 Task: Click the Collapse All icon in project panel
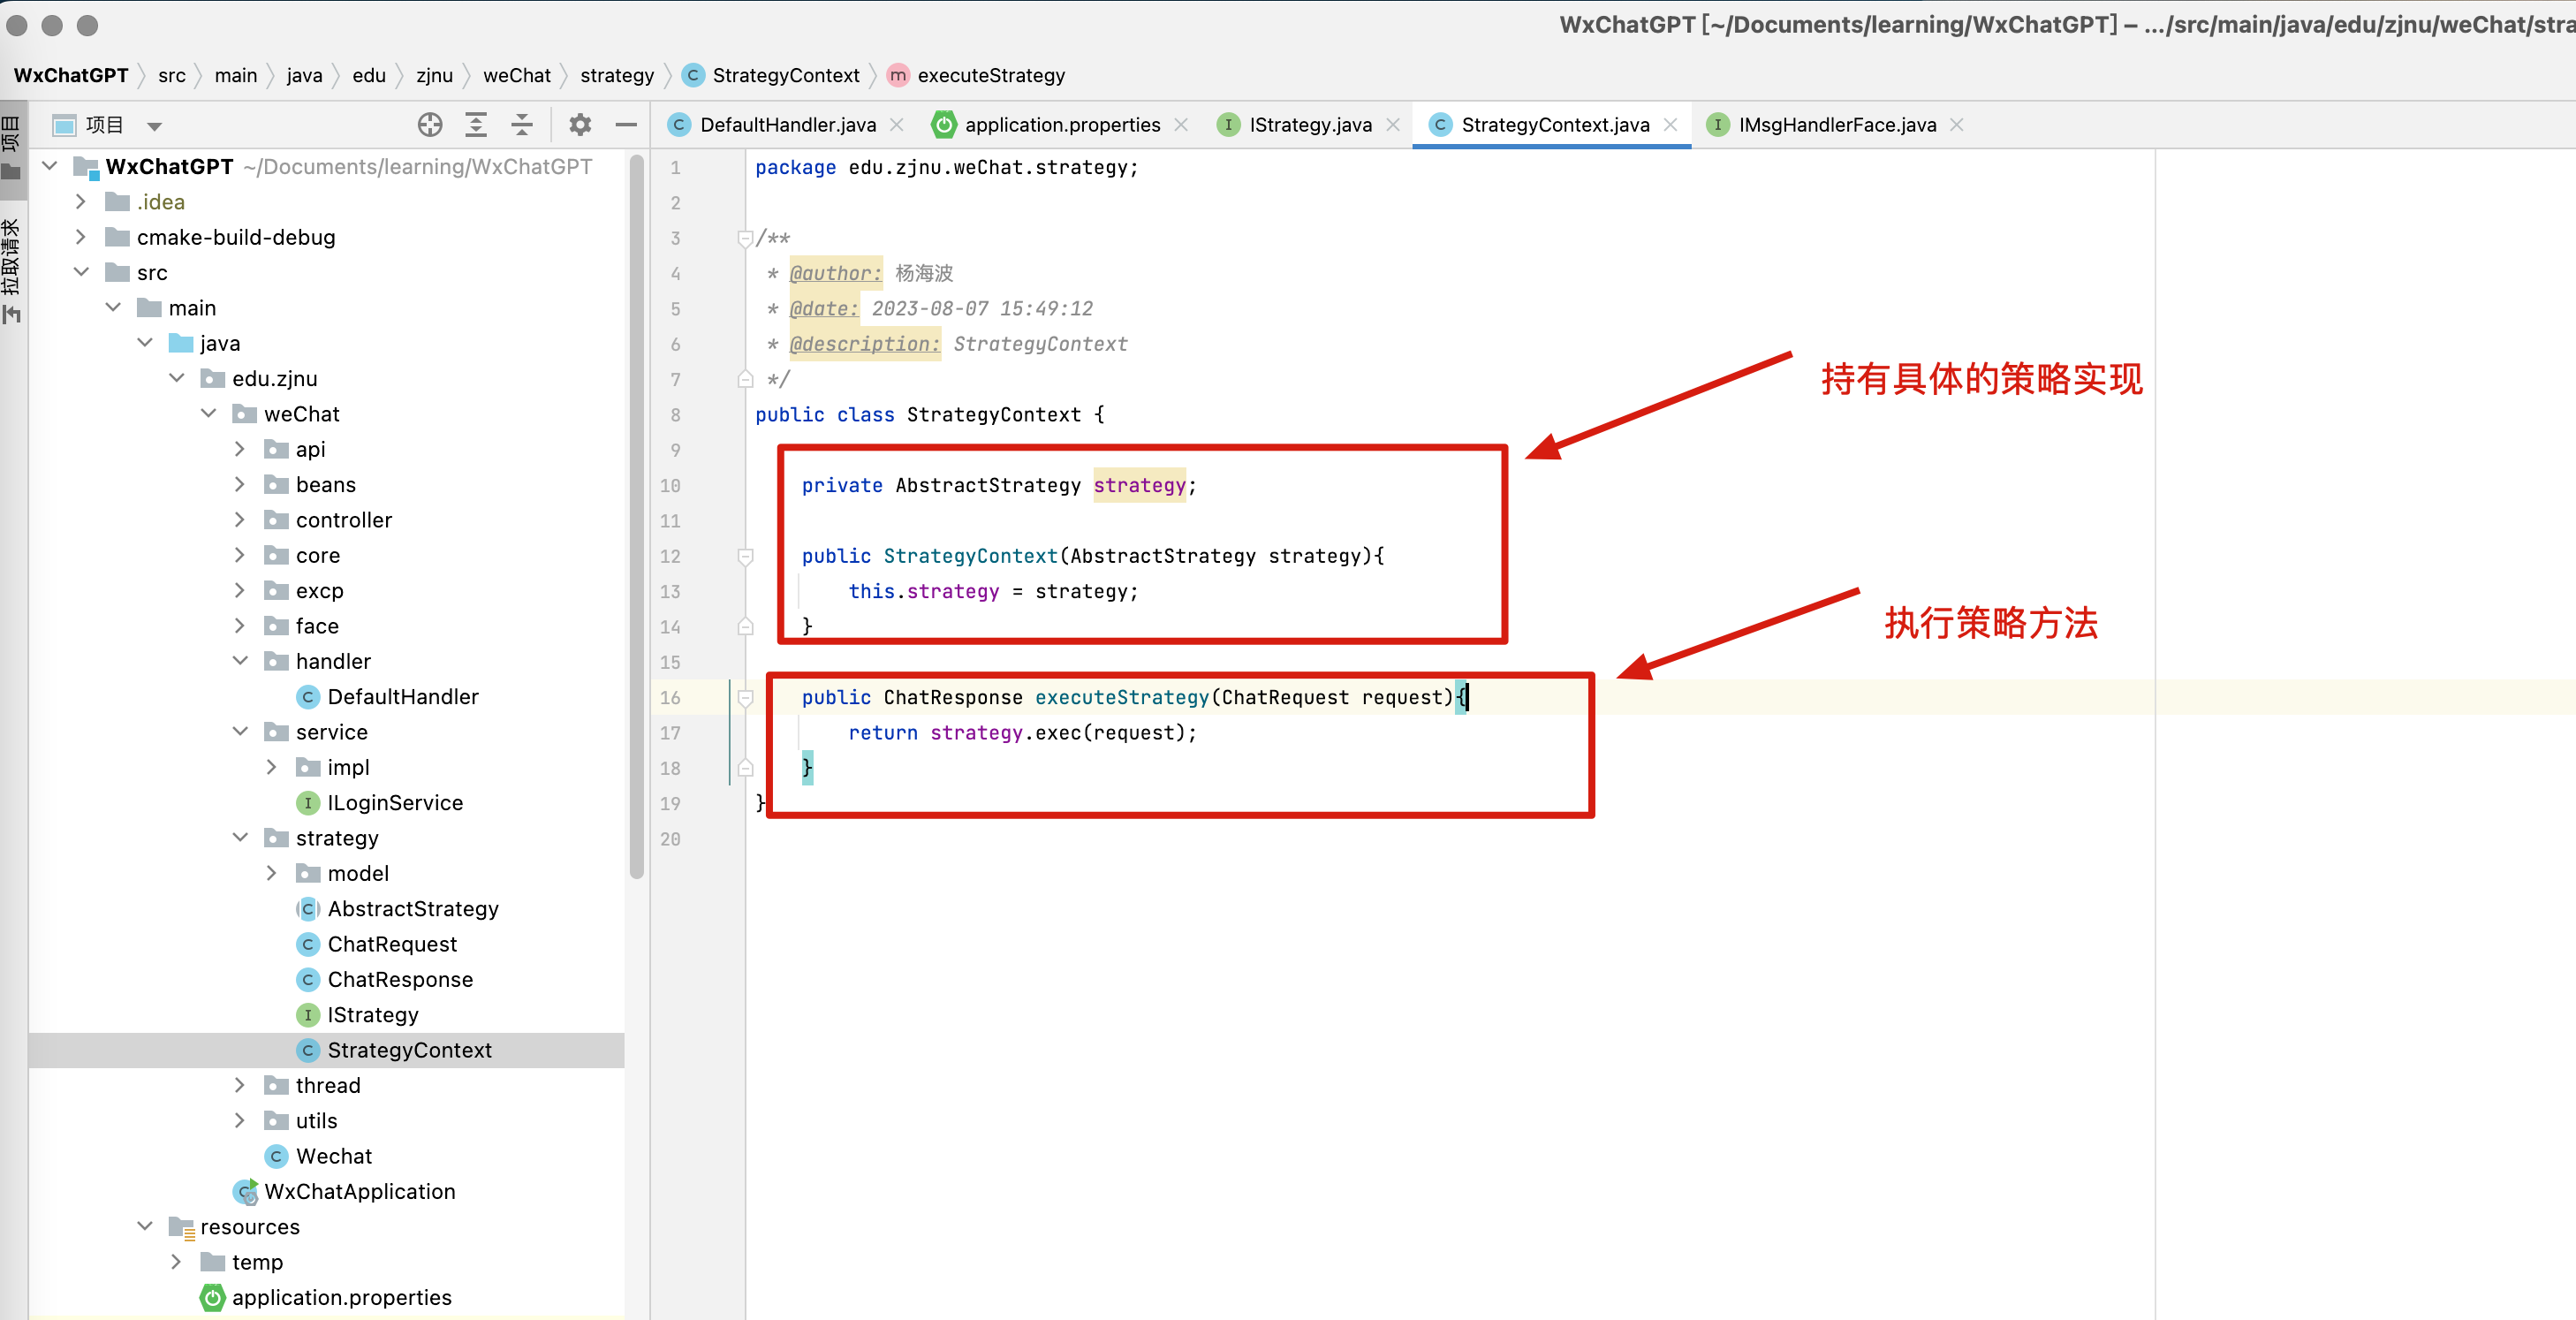click(x=522, y=125)
